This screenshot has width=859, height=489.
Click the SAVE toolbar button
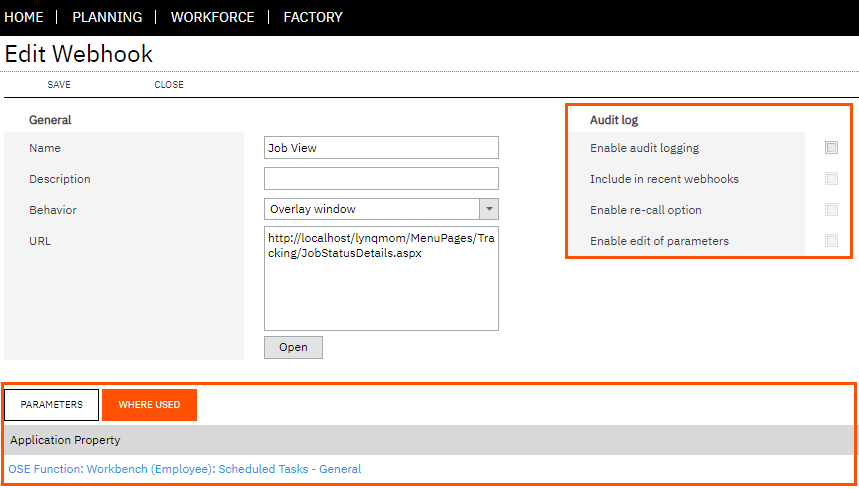coord(59,85)
